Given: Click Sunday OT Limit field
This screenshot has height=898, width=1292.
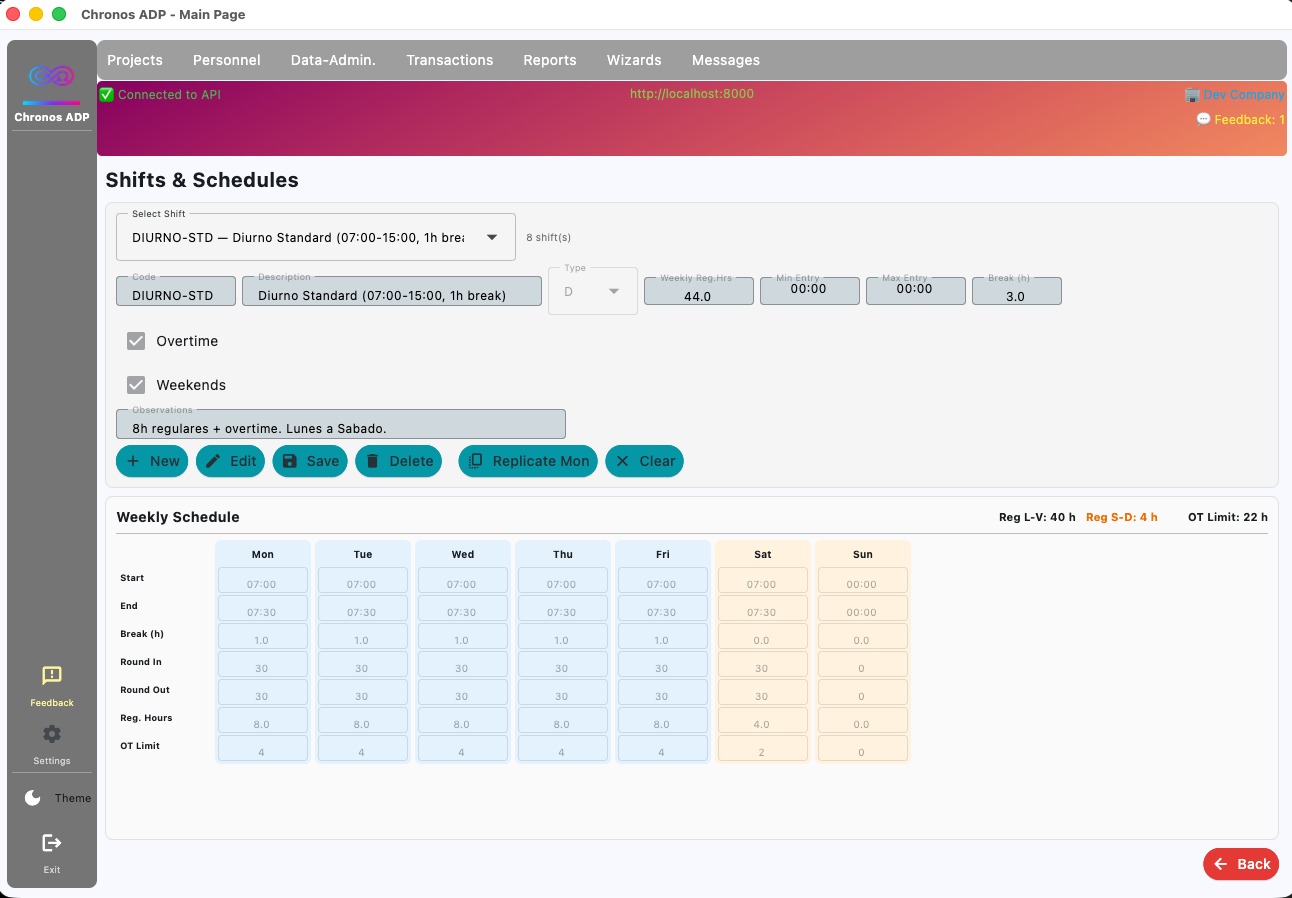Looking at the screenshot, I should pos(862,749).
